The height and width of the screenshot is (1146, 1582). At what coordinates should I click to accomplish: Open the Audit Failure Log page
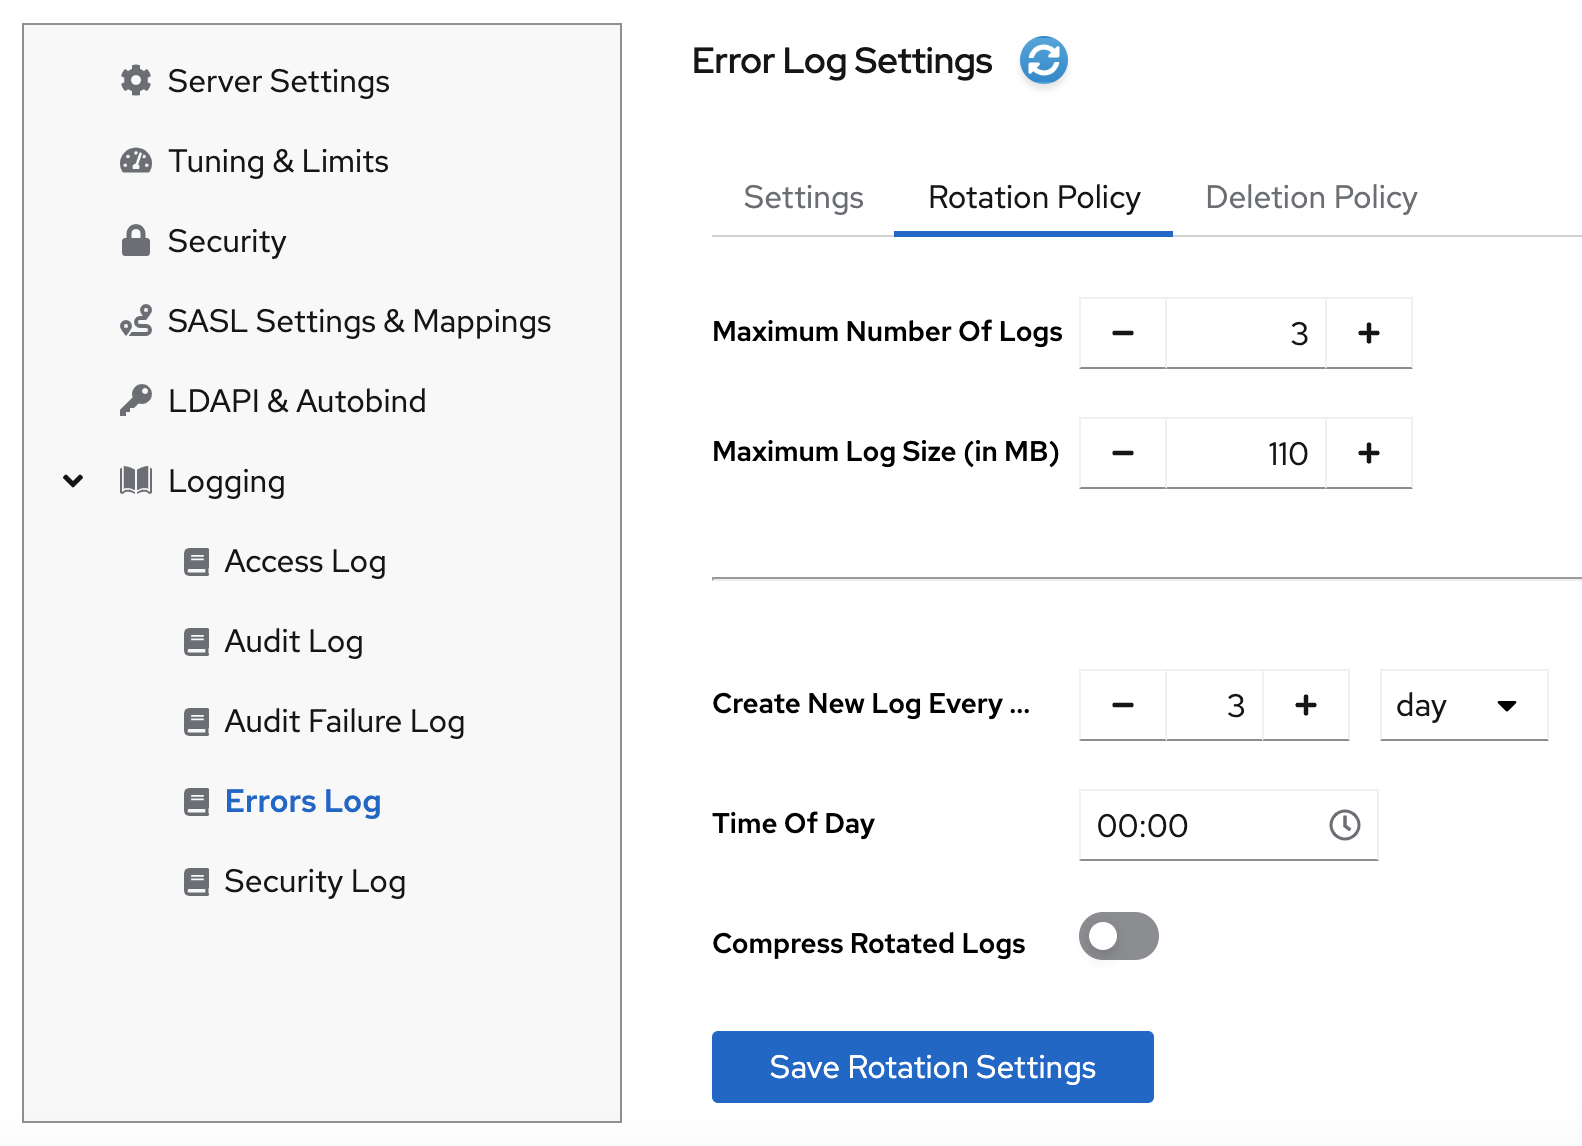(344, 721)
